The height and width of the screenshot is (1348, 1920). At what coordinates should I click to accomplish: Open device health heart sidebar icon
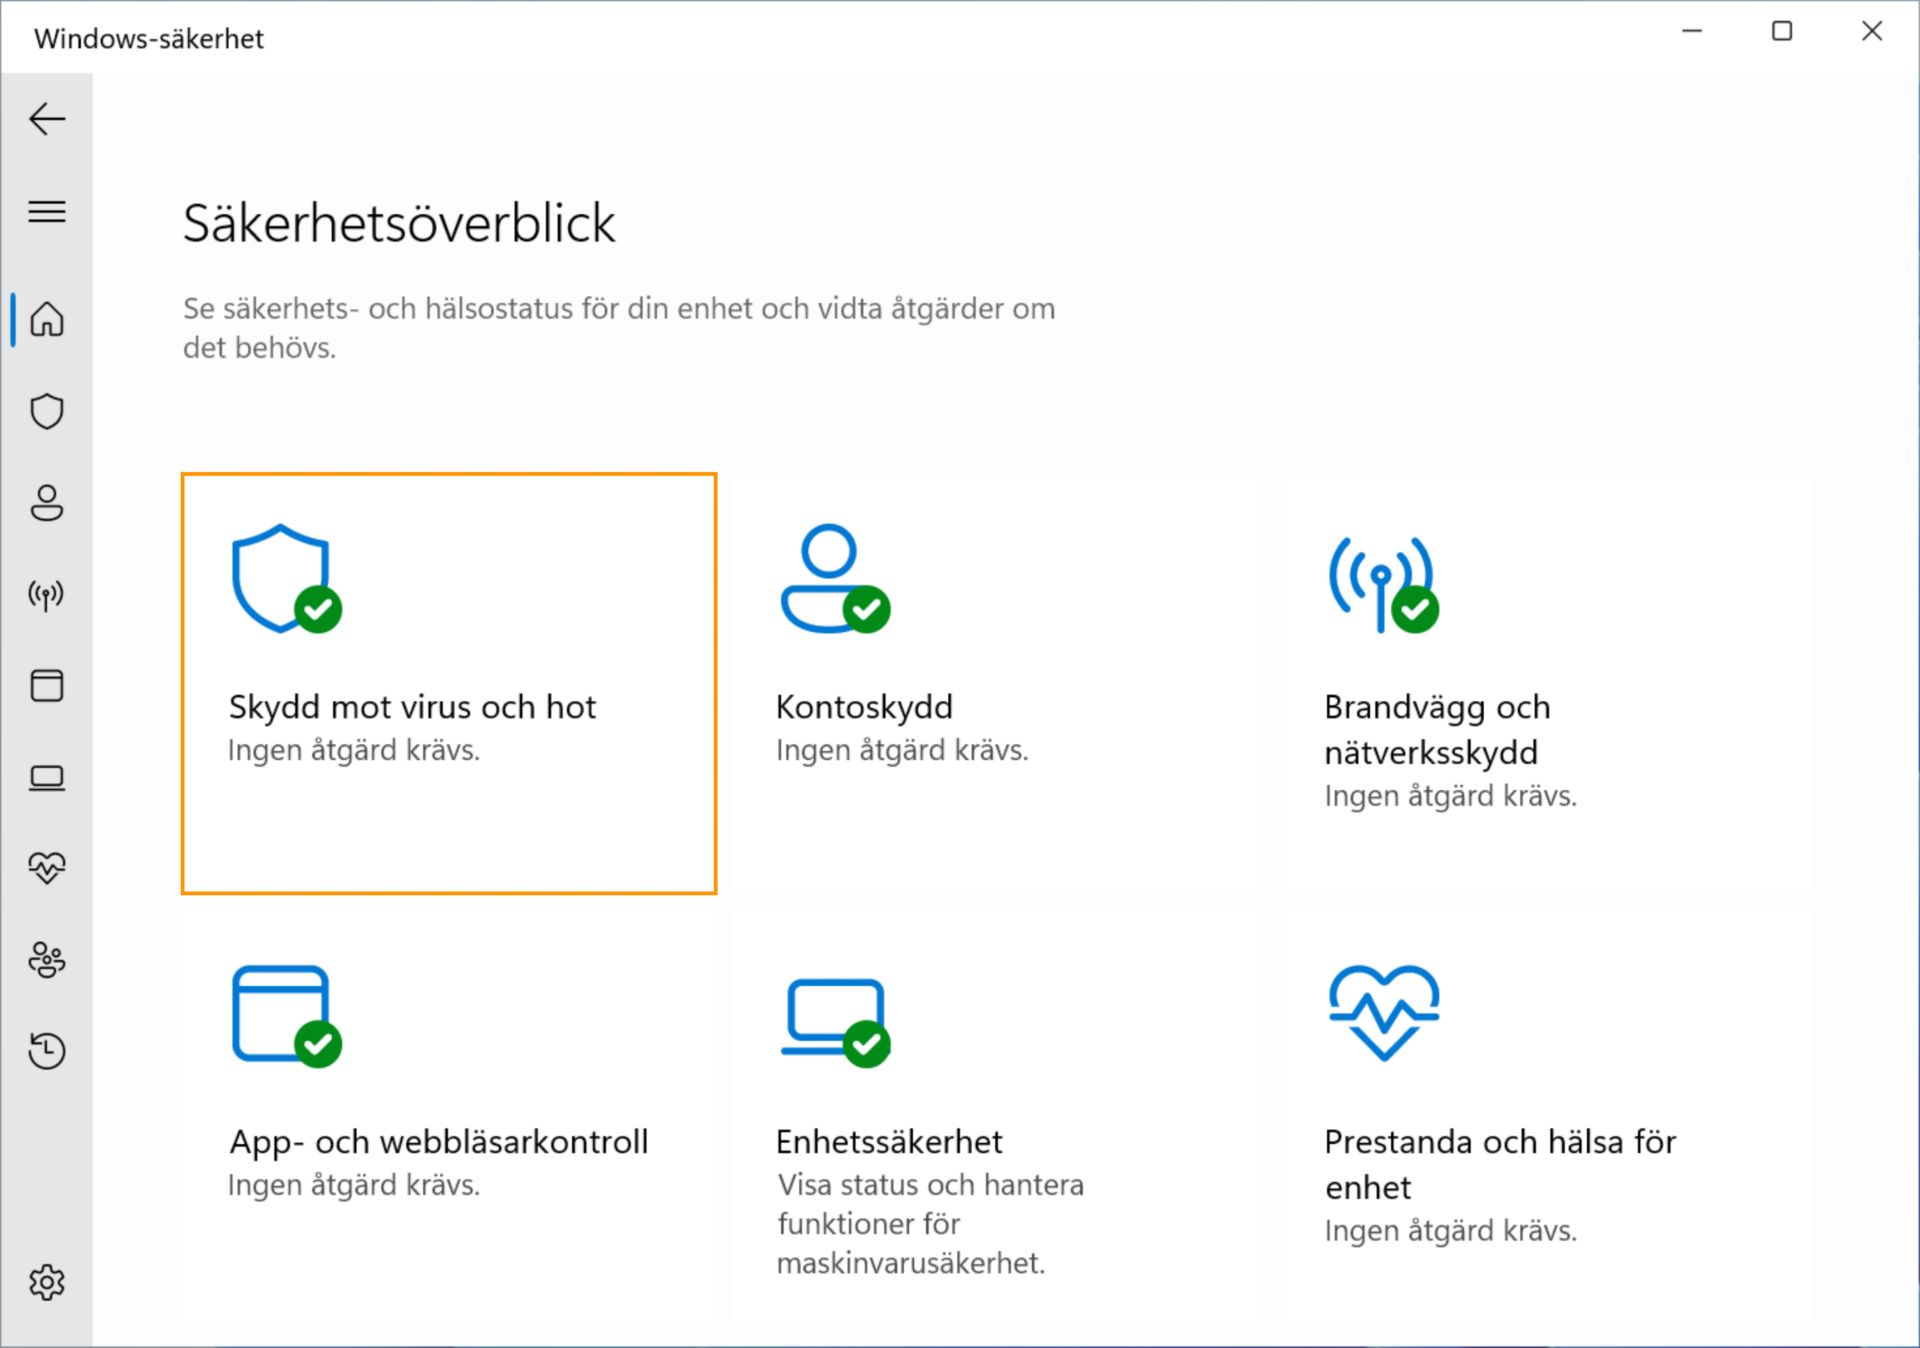pyautogui.click(x=47, y=868)
